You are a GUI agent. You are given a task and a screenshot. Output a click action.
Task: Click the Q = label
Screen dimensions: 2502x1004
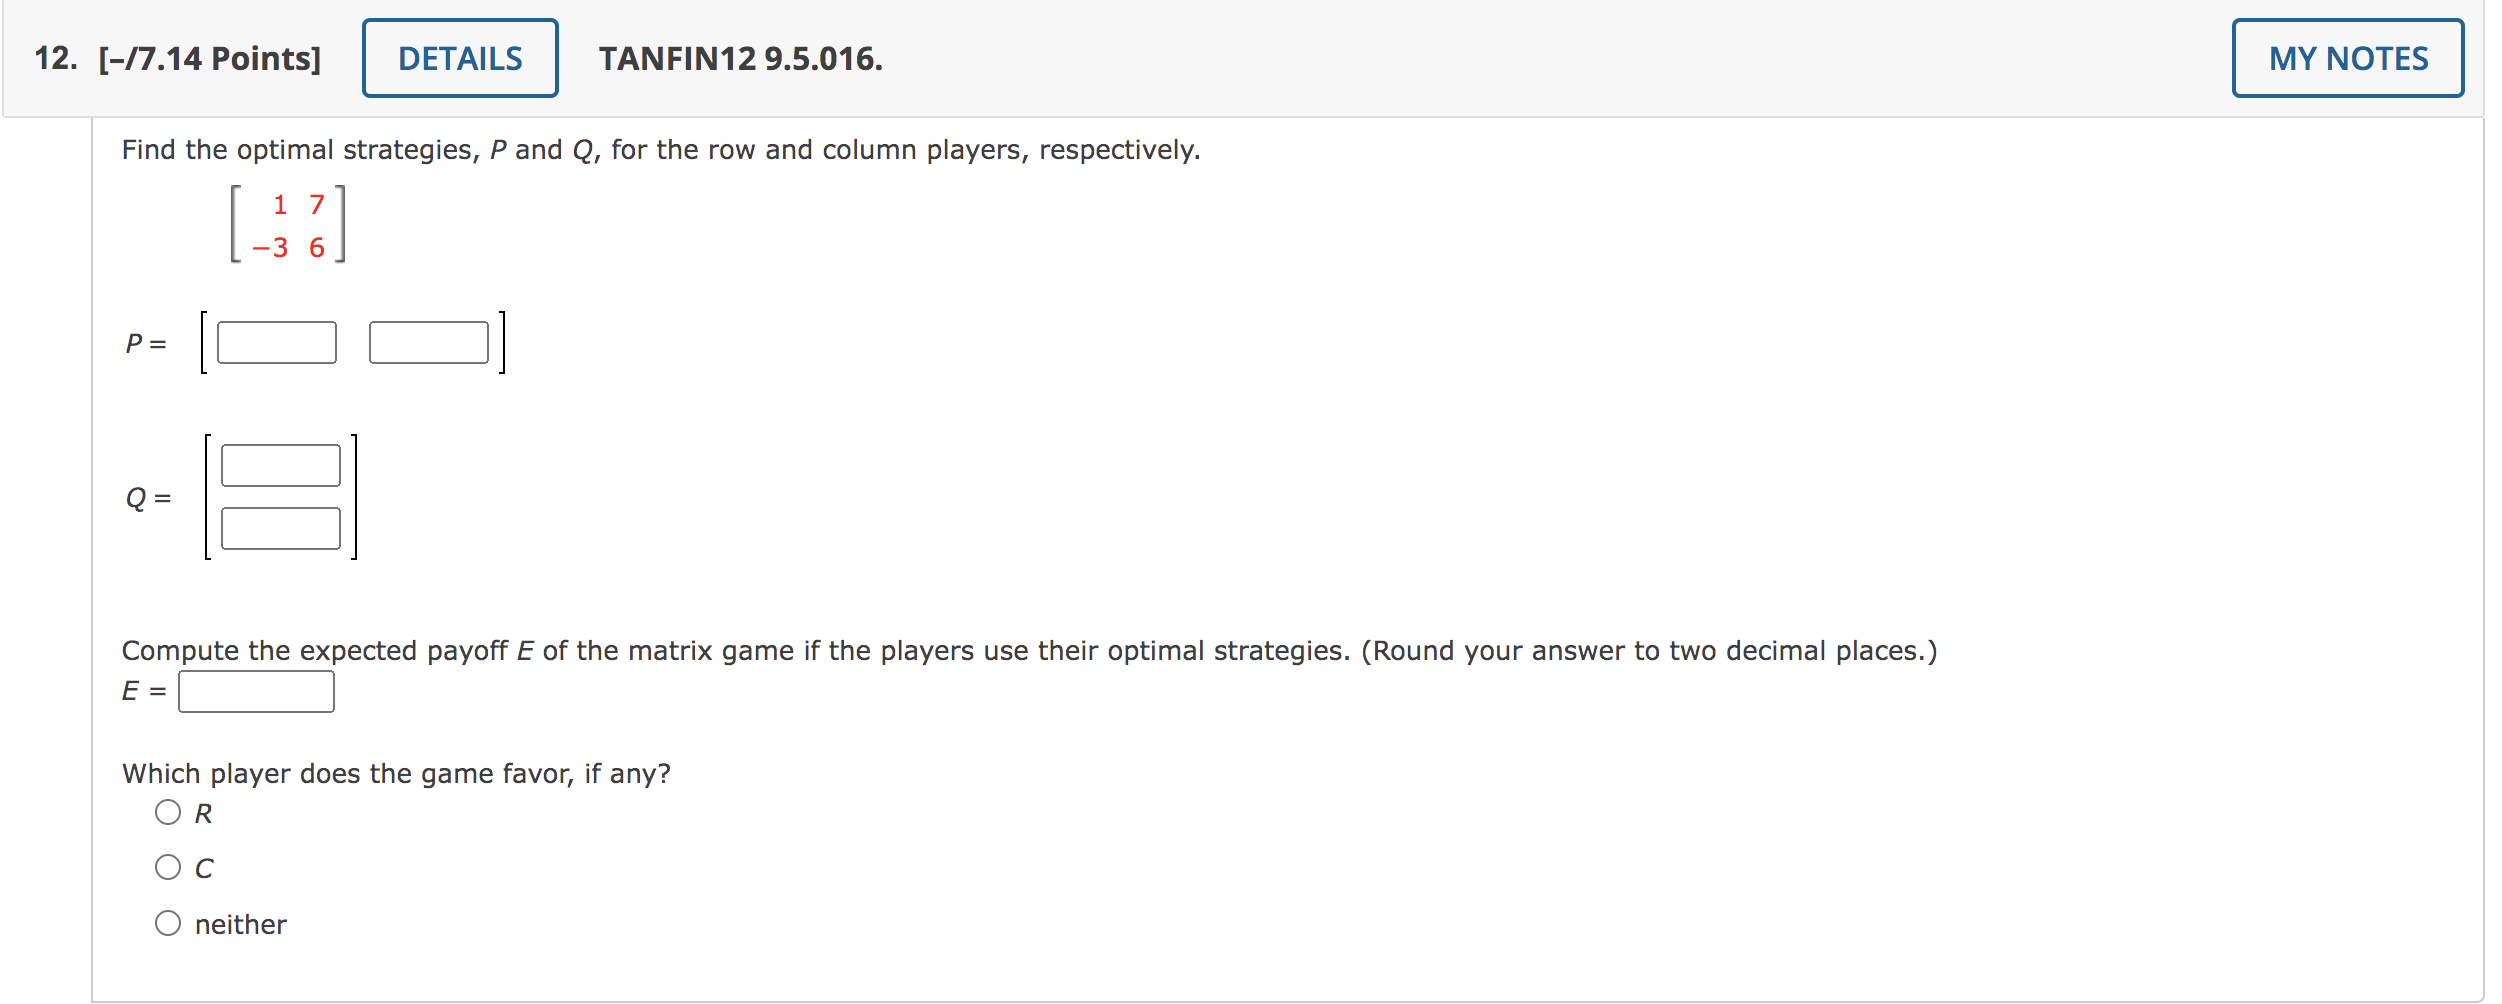[146, 497]
